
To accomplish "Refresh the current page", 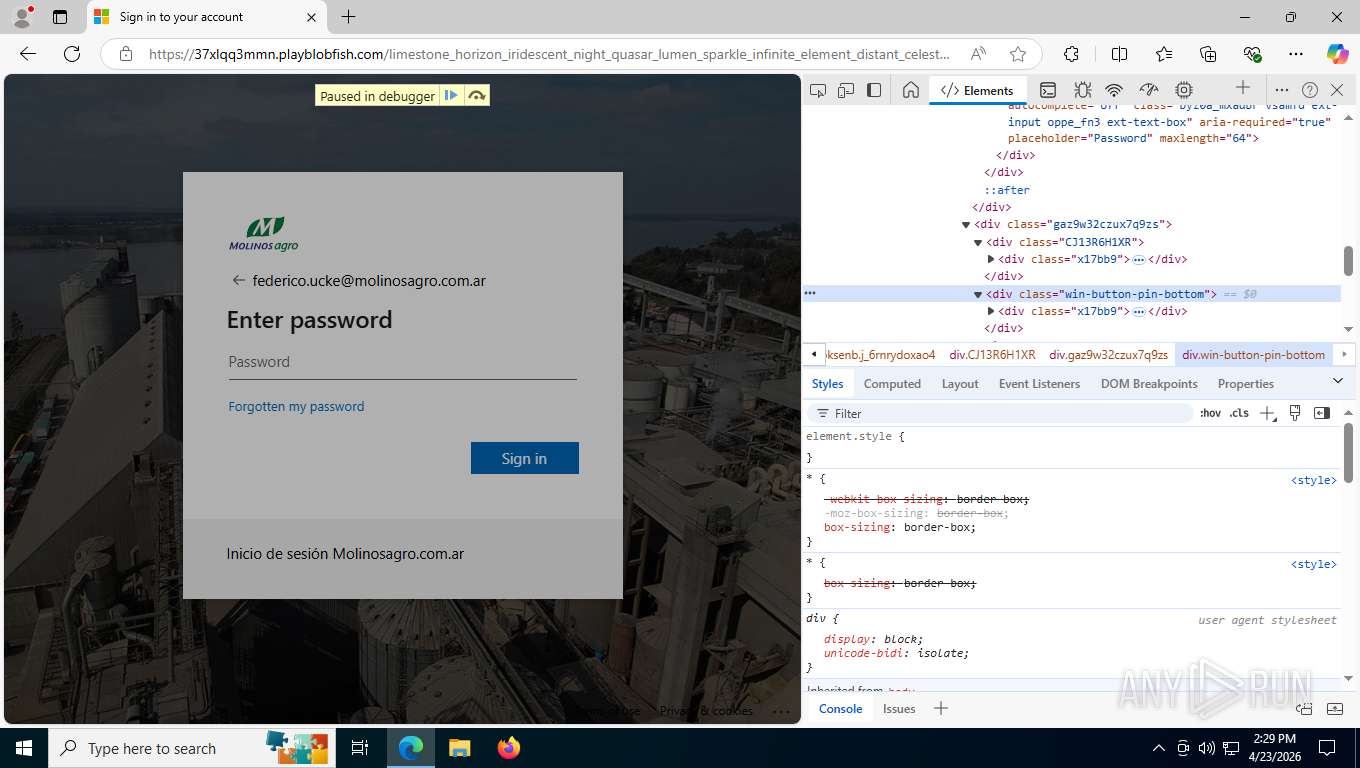I will 72,54.
